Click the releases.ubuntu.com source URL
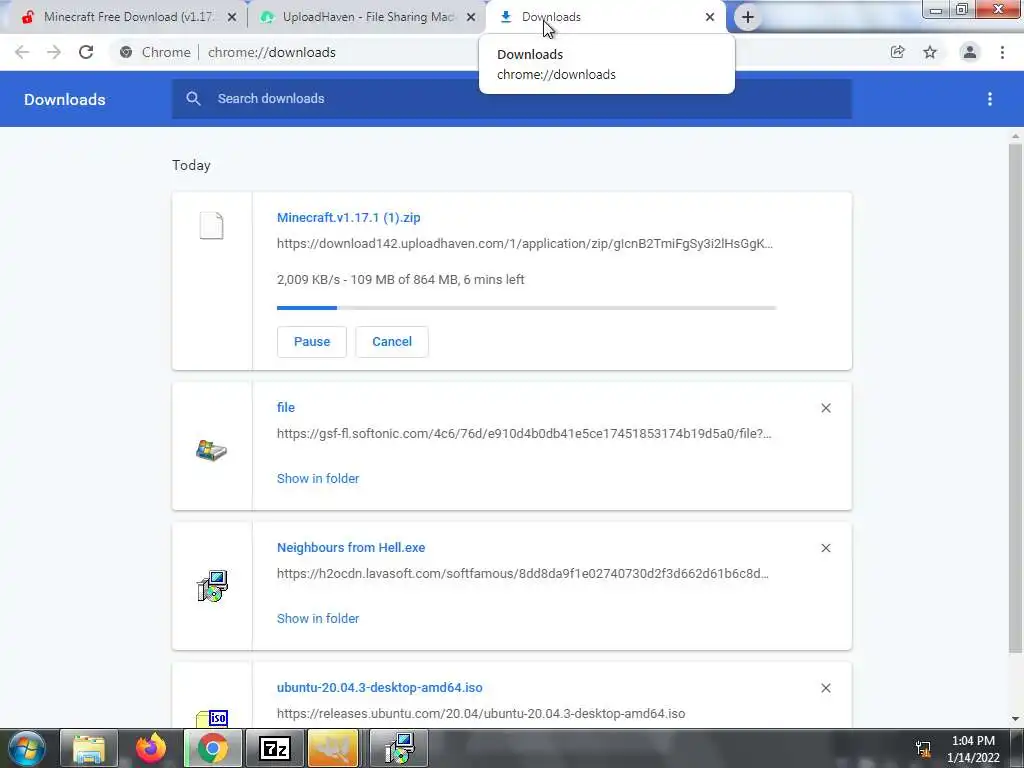Image resolution: width=1024 pixels, height=768 pixels. coord(481,714)
